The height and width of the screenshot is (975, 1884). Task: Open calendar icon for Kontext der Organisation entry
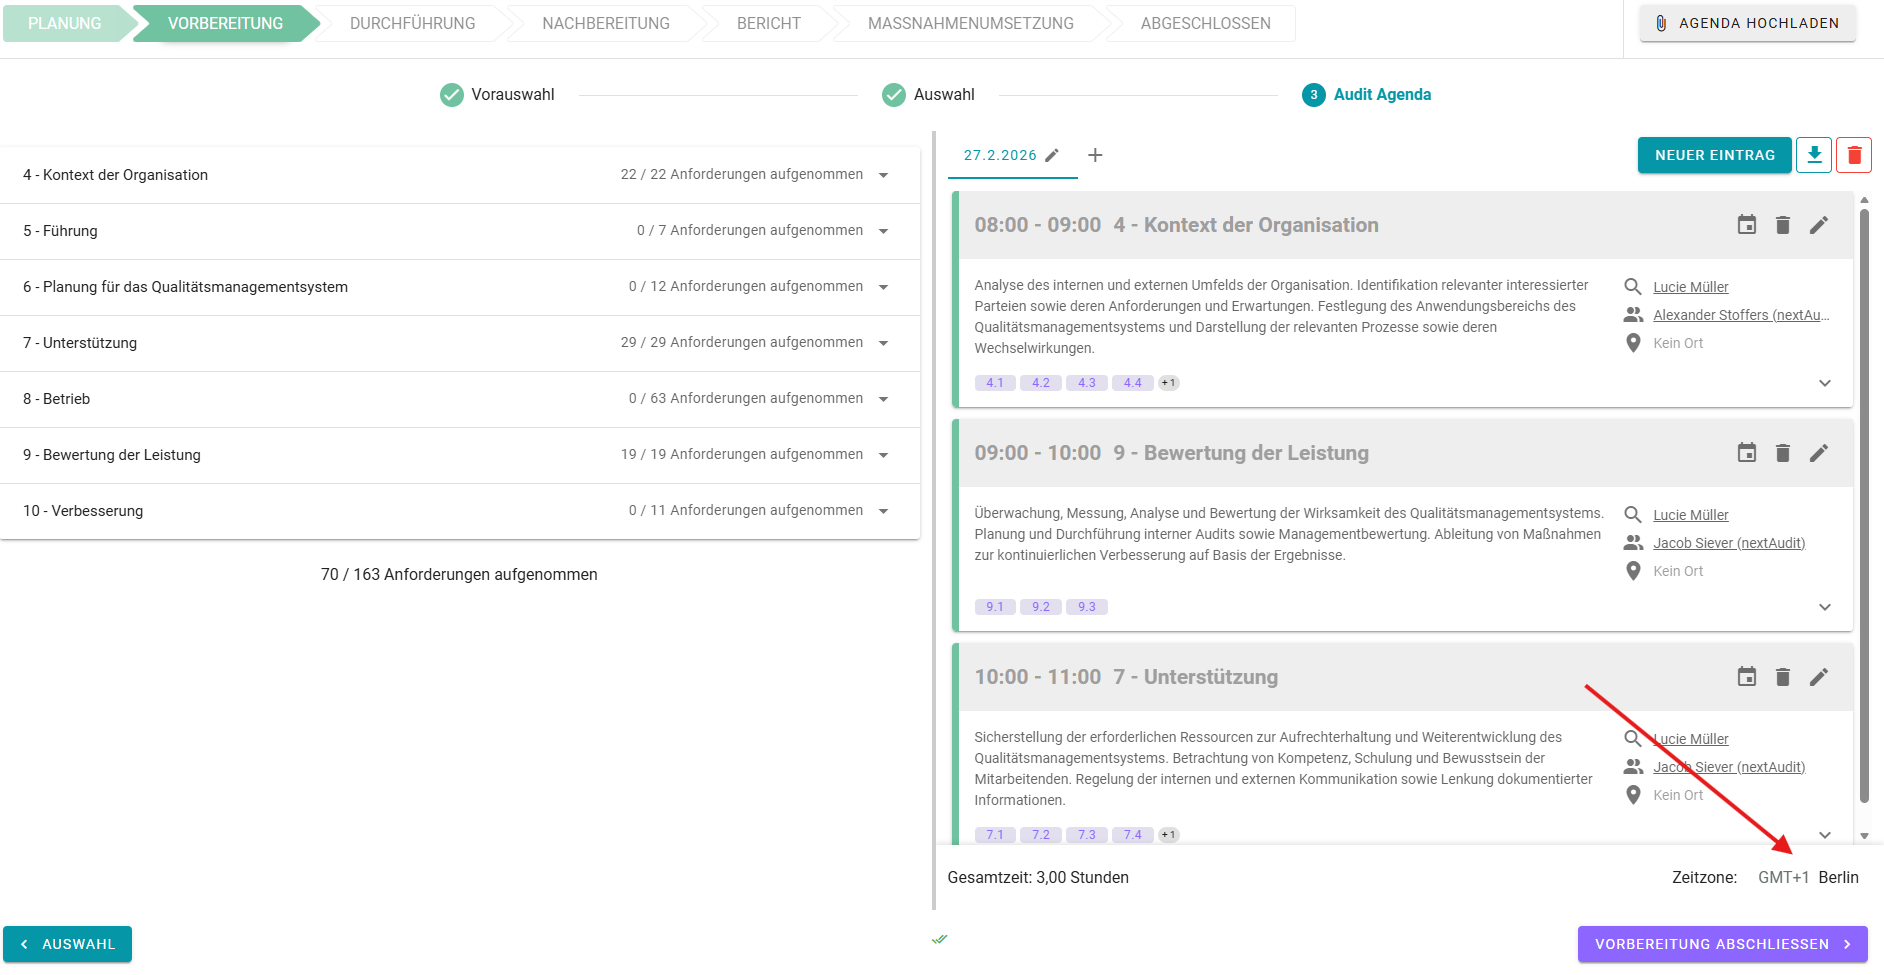(x=1746, y=225)
